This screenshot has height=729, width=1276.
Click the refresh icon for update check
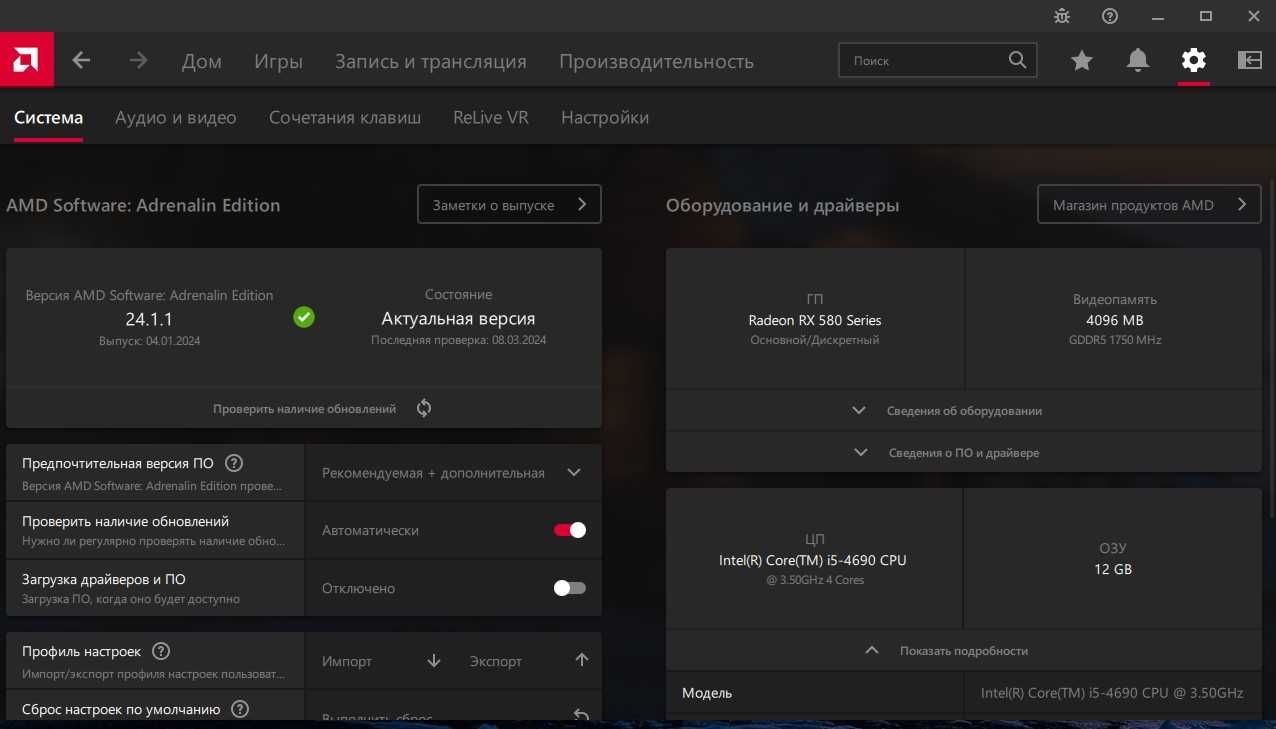(x=424, y=408)
